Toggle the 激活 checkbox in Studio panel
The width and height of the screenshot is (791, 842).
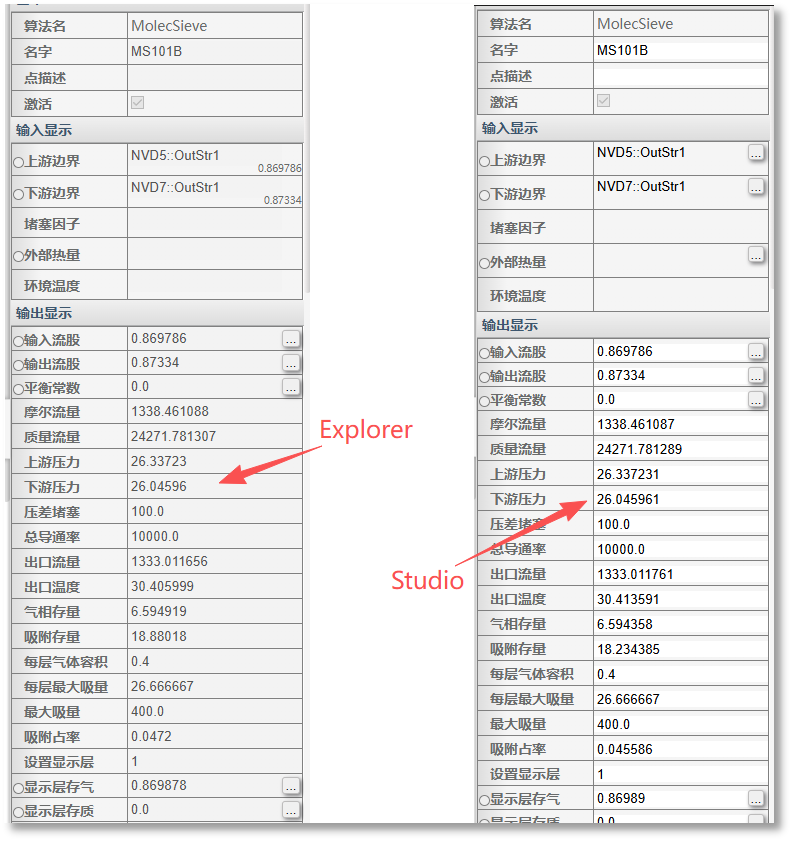(x=603, y=101)
